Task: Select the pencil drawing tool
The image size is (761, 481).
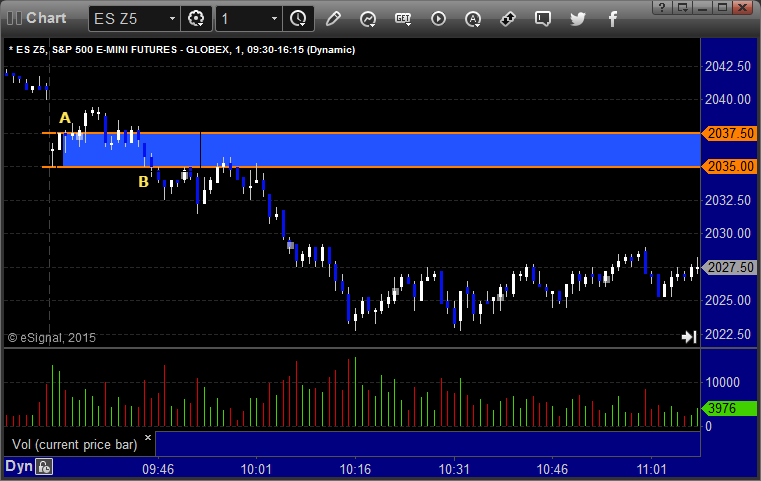Action: (x=333, y=19)
